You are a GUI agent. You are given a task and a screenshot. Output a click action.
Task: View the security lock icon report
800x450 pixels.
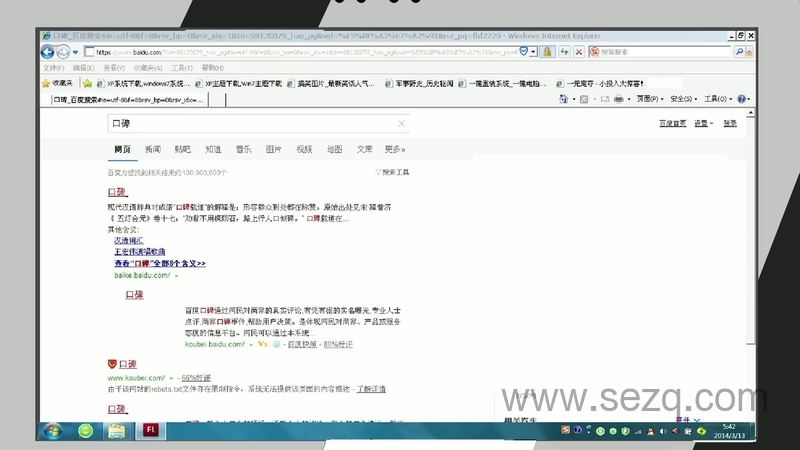click(x=547, y=52)
